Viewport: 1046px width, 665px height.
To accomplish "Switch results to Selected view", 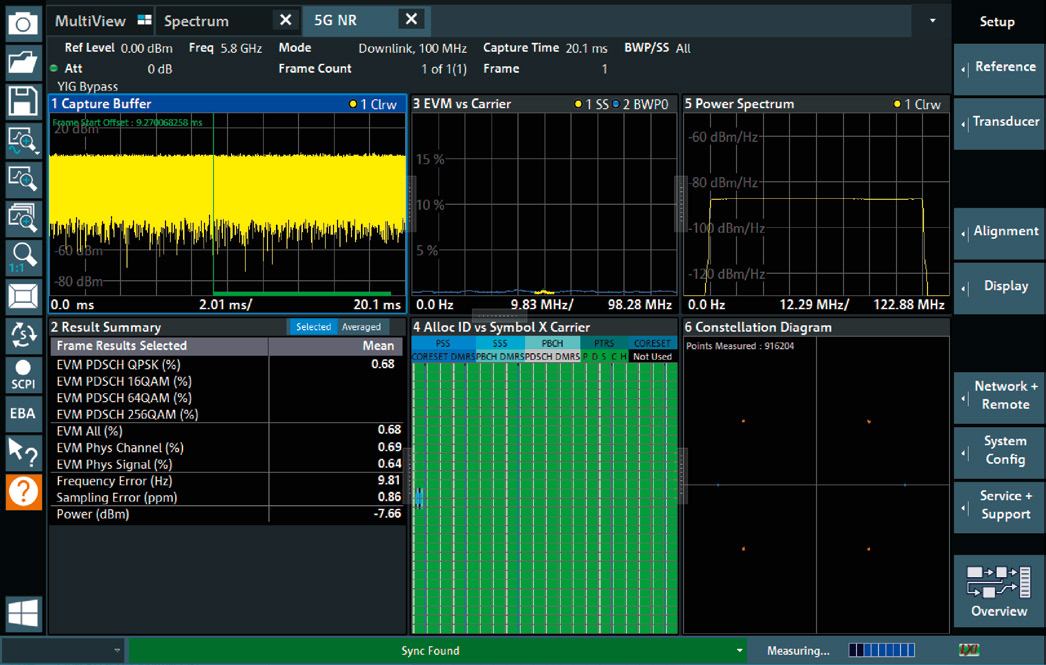I will pyautogui.click(x=313, y=327).
